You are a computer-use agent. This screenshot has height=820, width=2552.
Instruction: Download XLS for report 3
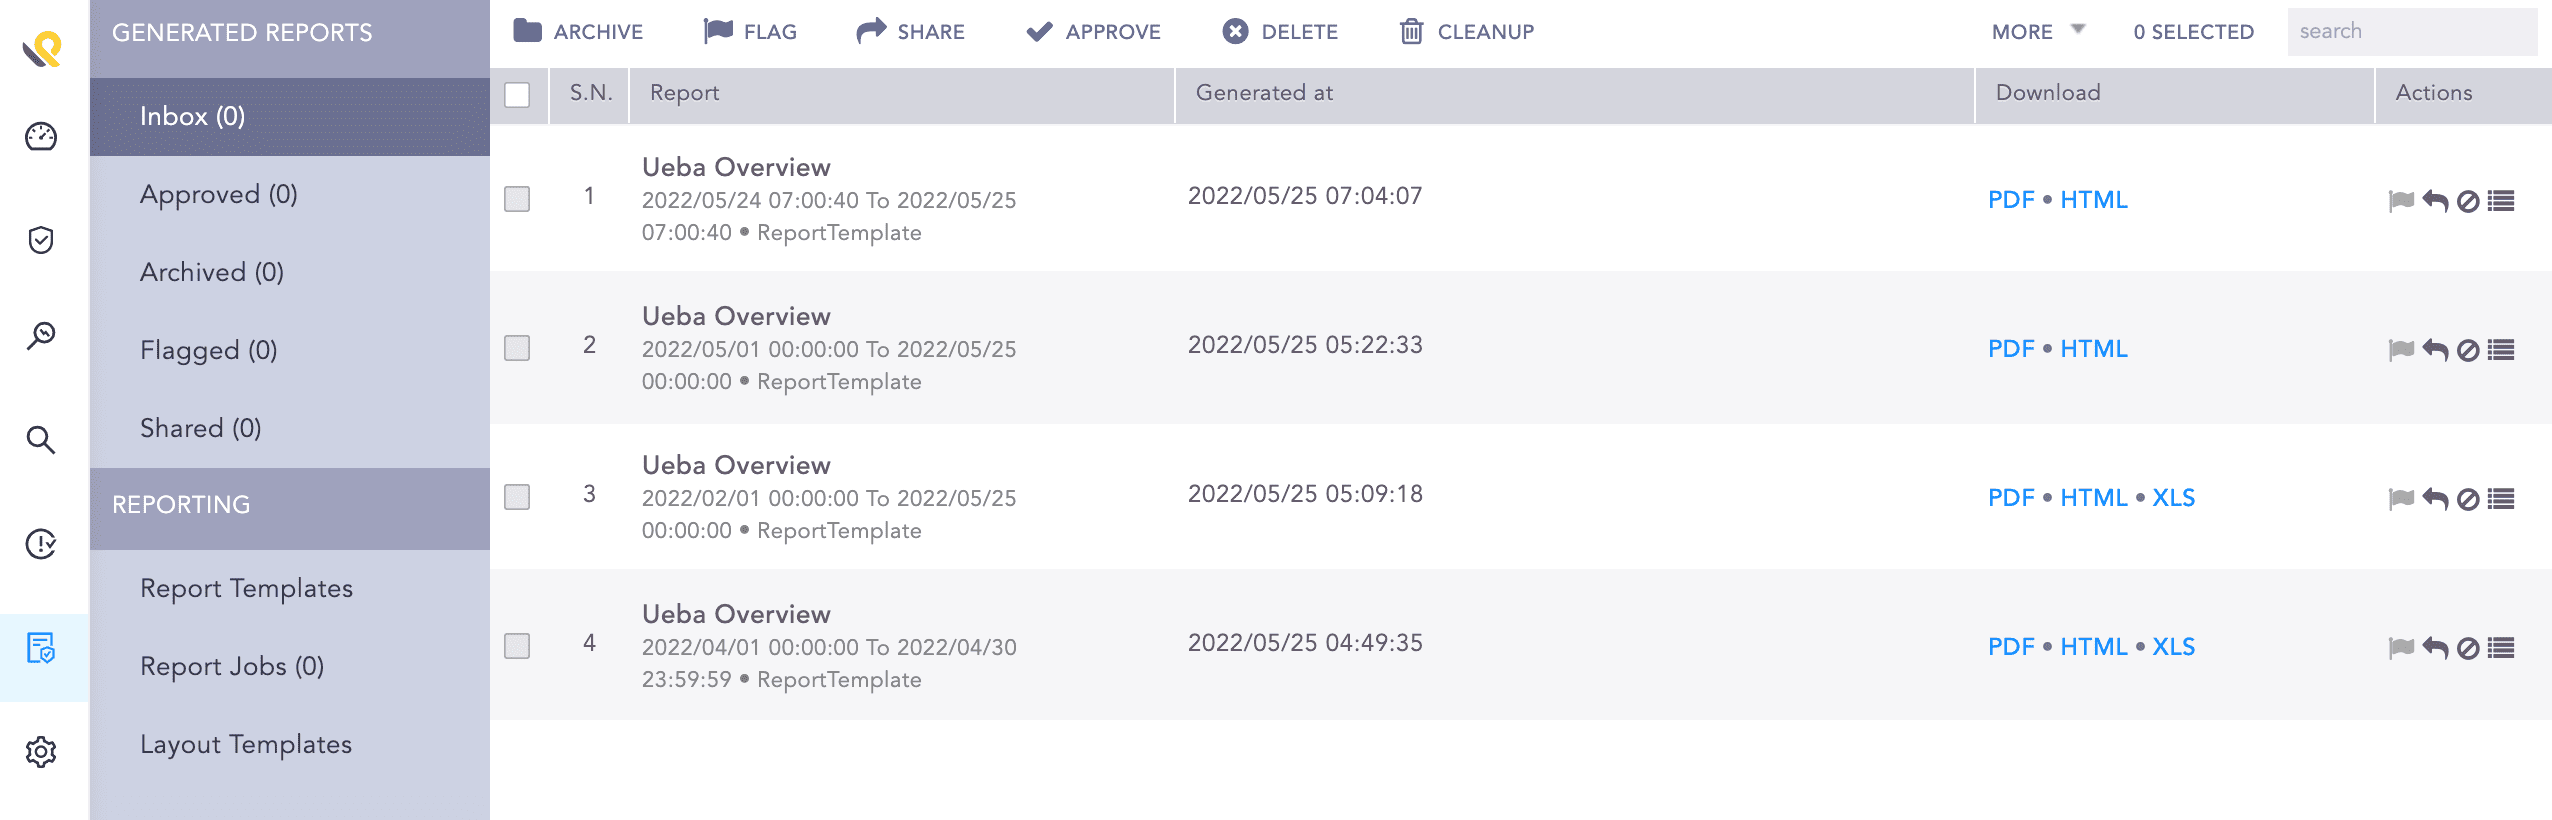click(2173, 498)
